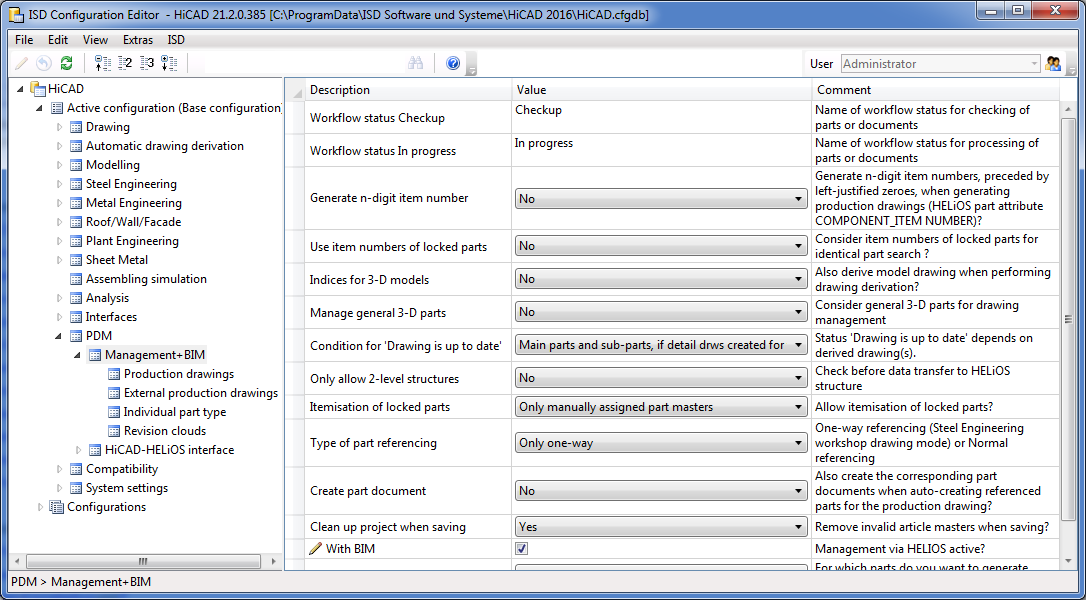The image size is (1086, 600).
Task: Click table icon of Assembling simulation
Action: pyautogui.click(x=76, y=279)
